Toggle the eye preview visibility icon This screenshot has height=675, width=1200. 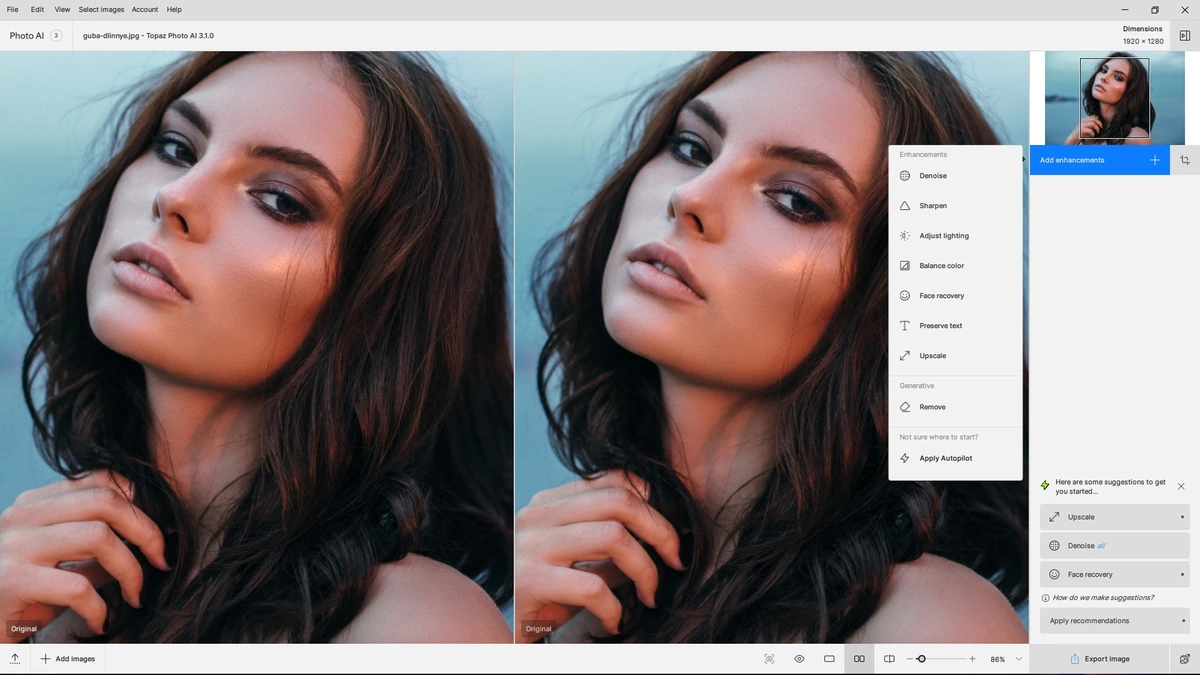click(800, 659)
